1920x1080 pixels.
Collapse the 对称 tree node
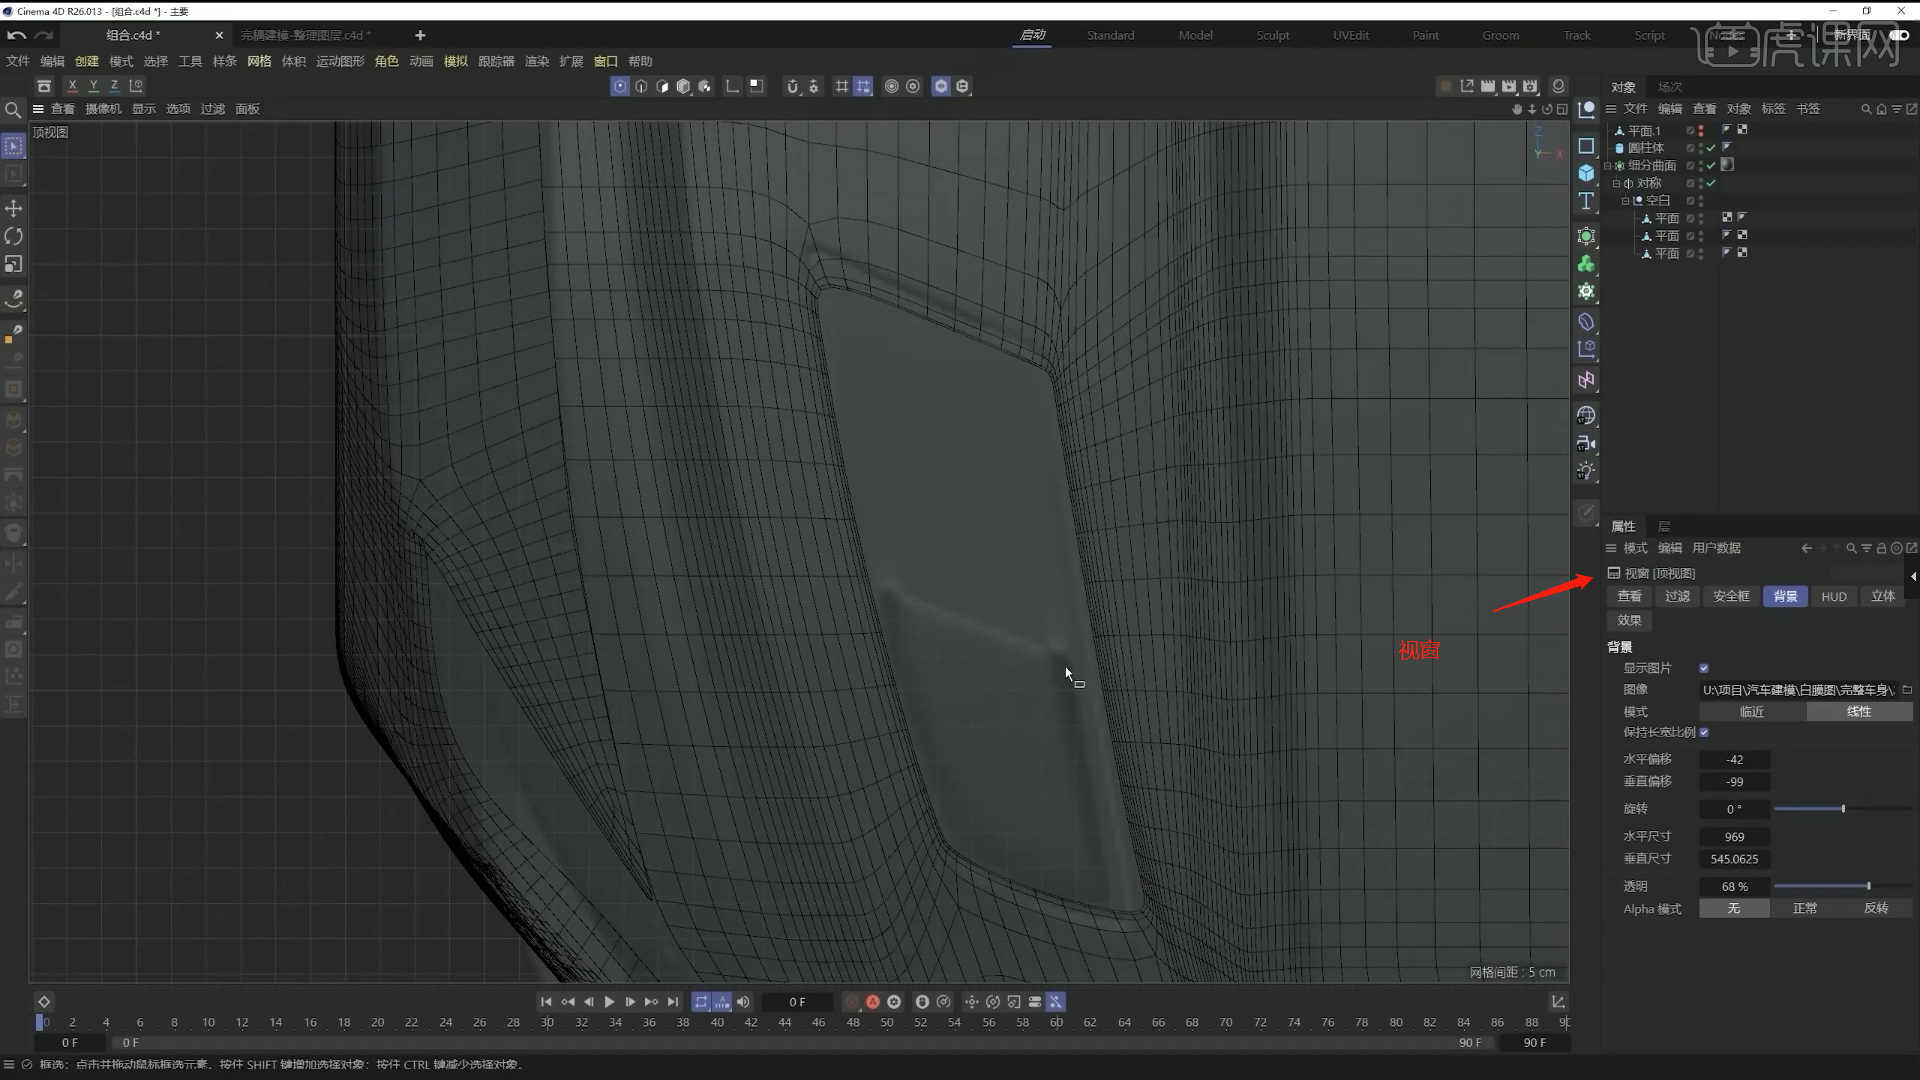point(1616,184)
